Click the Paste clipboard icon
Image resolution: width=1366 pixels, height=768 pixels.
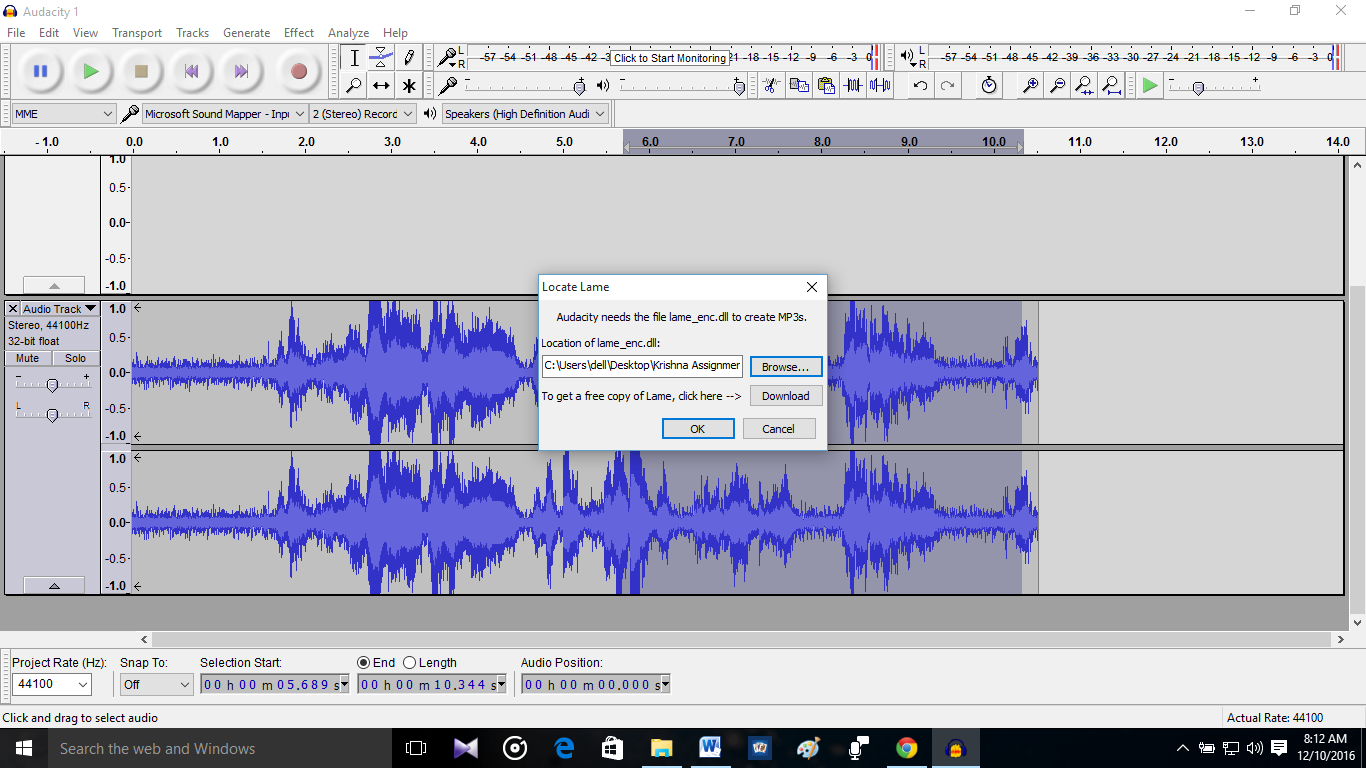coord(825,85)
